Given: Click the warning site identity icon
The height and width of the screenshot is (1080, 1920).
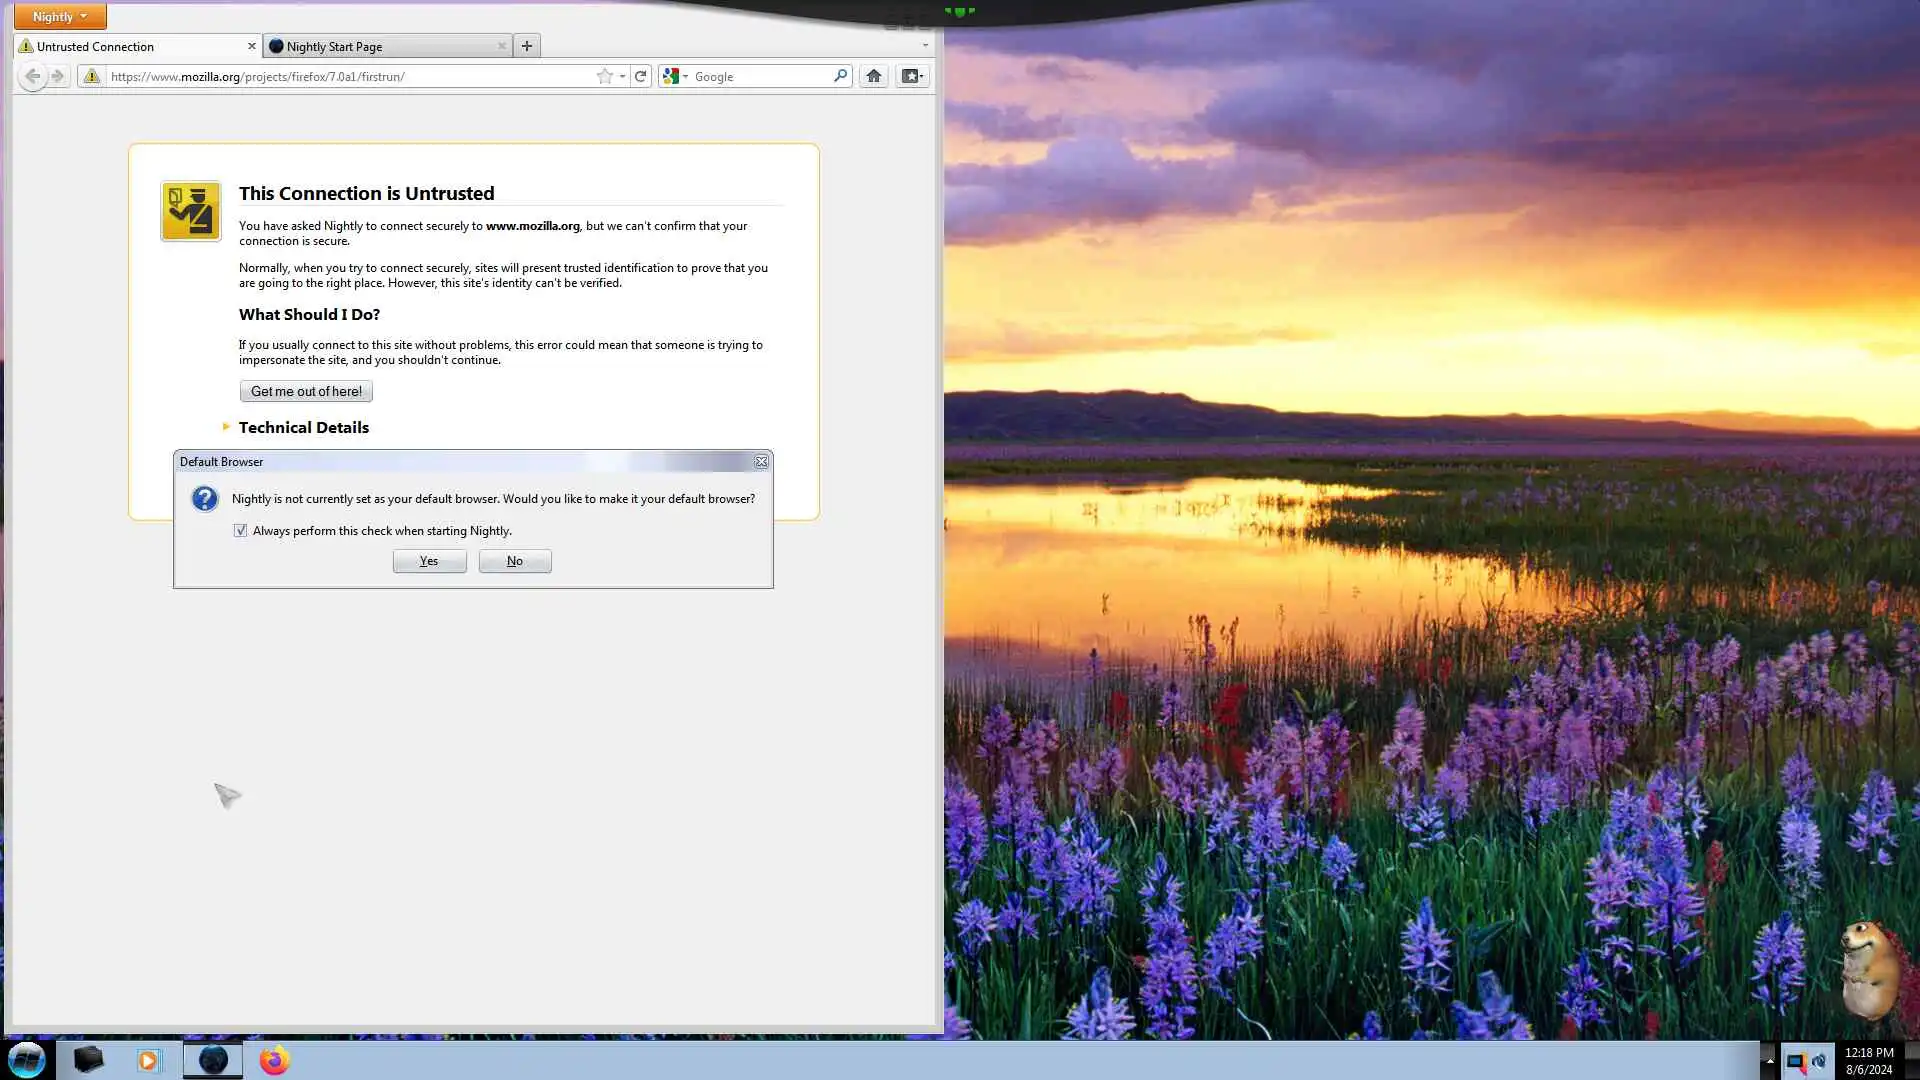Looking at the screenshot, I should click(x=91, y=76).
